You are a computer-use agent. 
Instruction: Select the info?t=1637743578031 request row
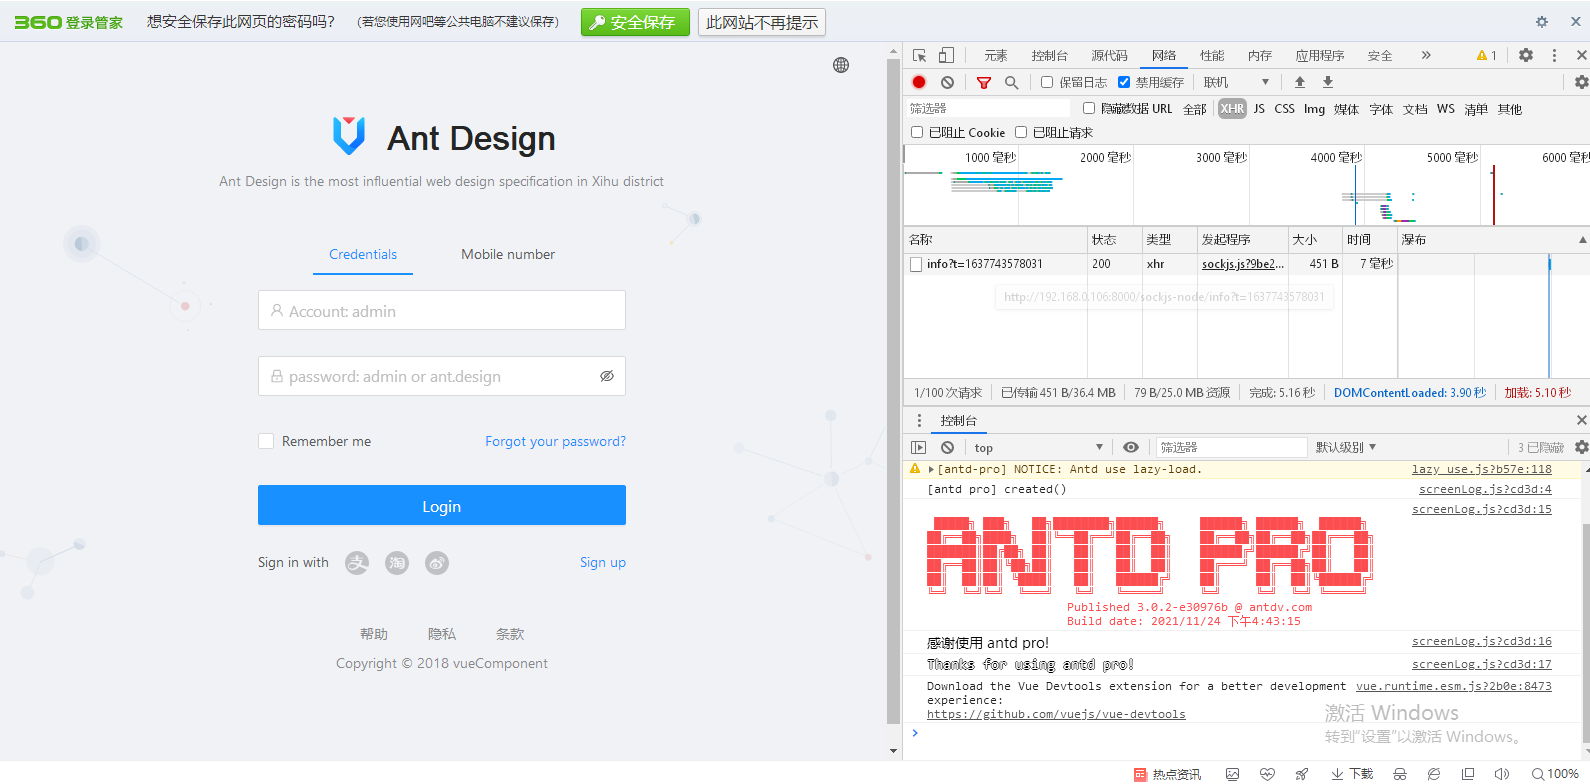click(1246, 264)
